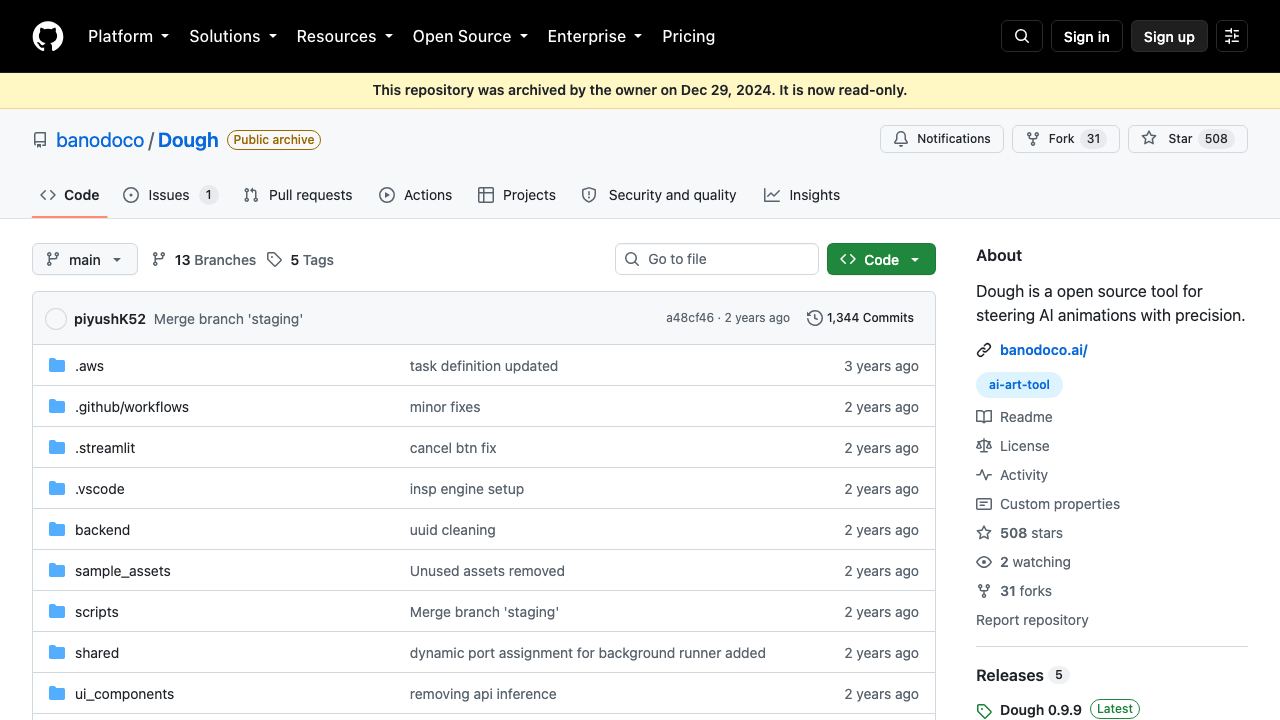Expand the Resources menu
Viewport: 1280px width, 720px height.
[344, 36]
